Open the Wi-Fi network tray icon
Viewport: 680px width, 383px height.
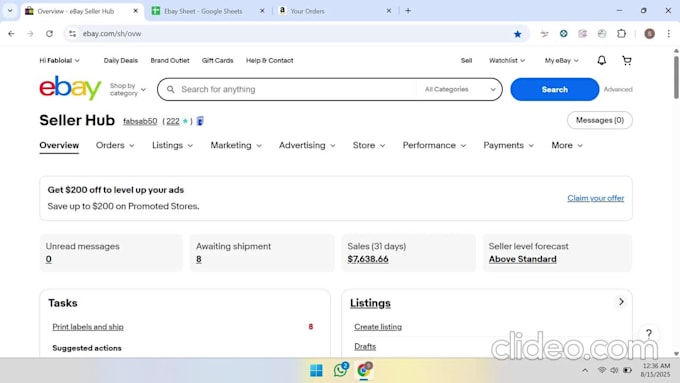pos(602,370)
